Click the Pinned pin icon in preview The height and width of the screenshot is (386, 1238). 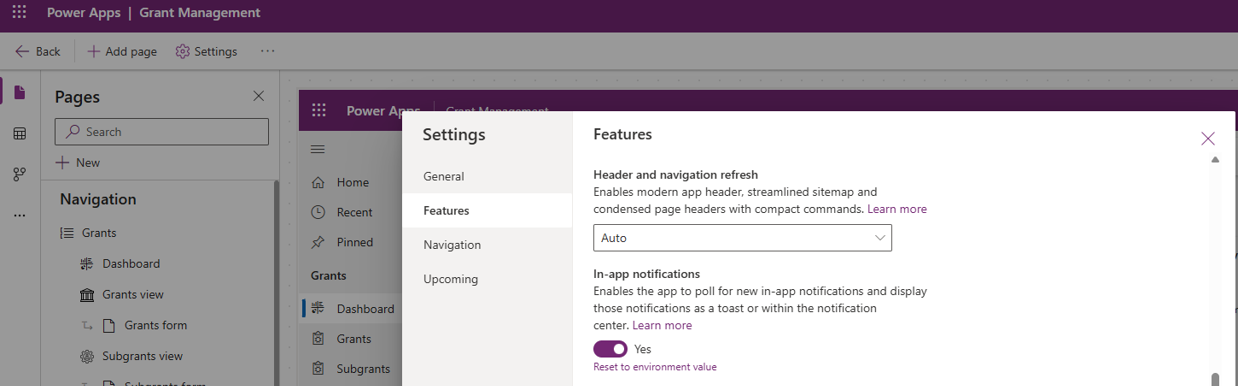coord(318,242)
